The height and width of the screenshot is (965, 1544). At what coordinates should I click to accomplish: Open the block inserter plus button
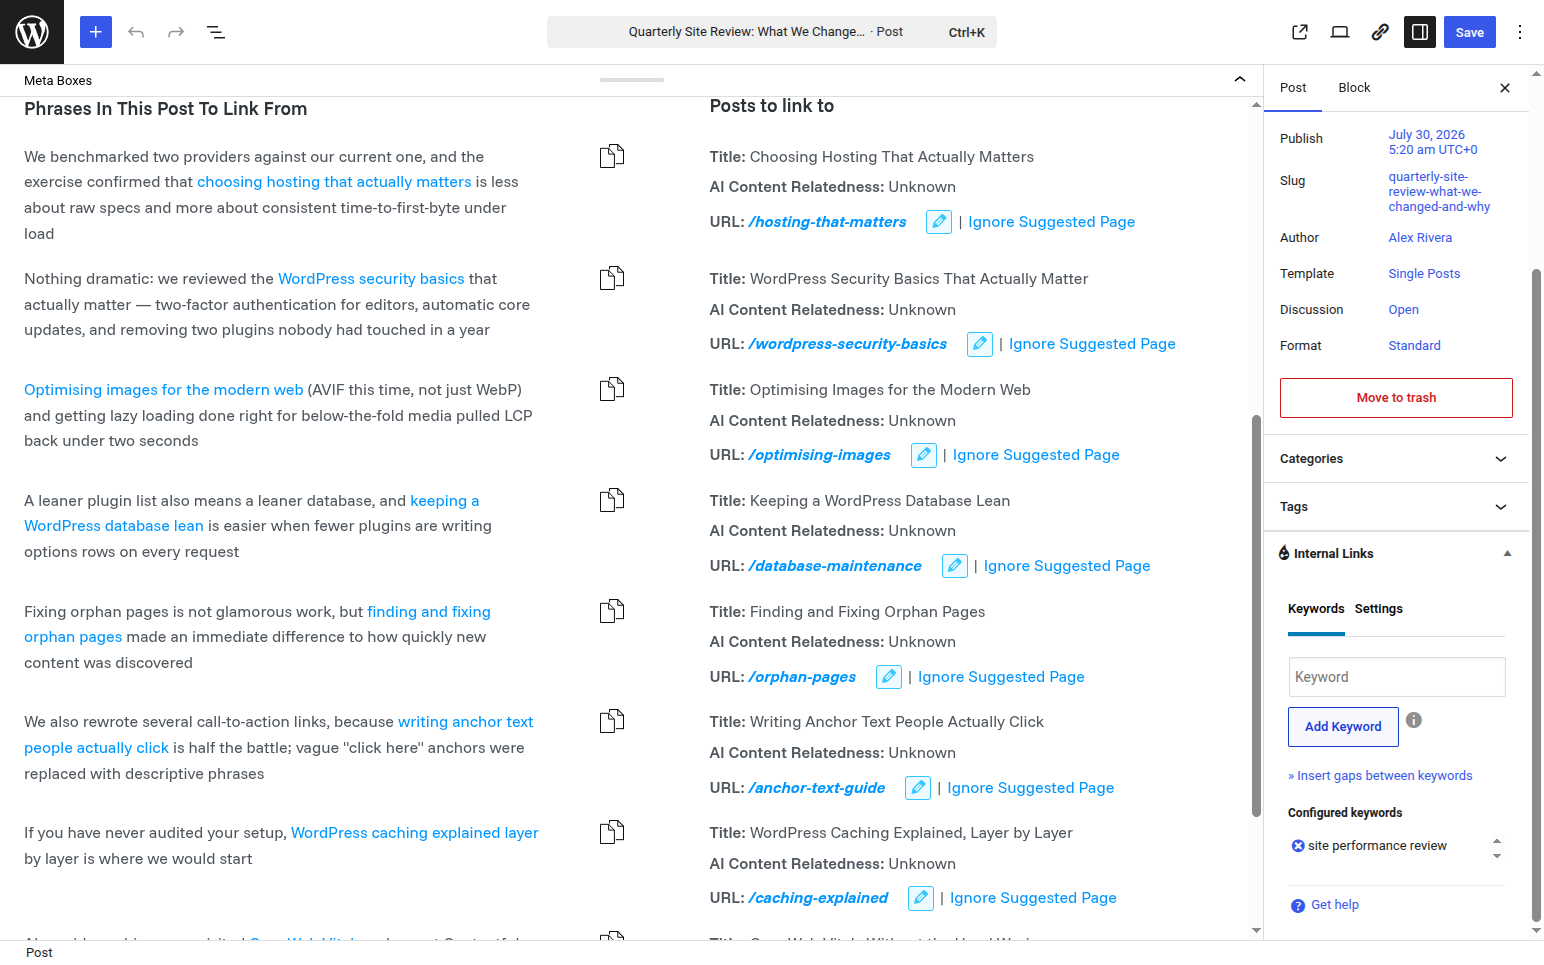(96, 32)
